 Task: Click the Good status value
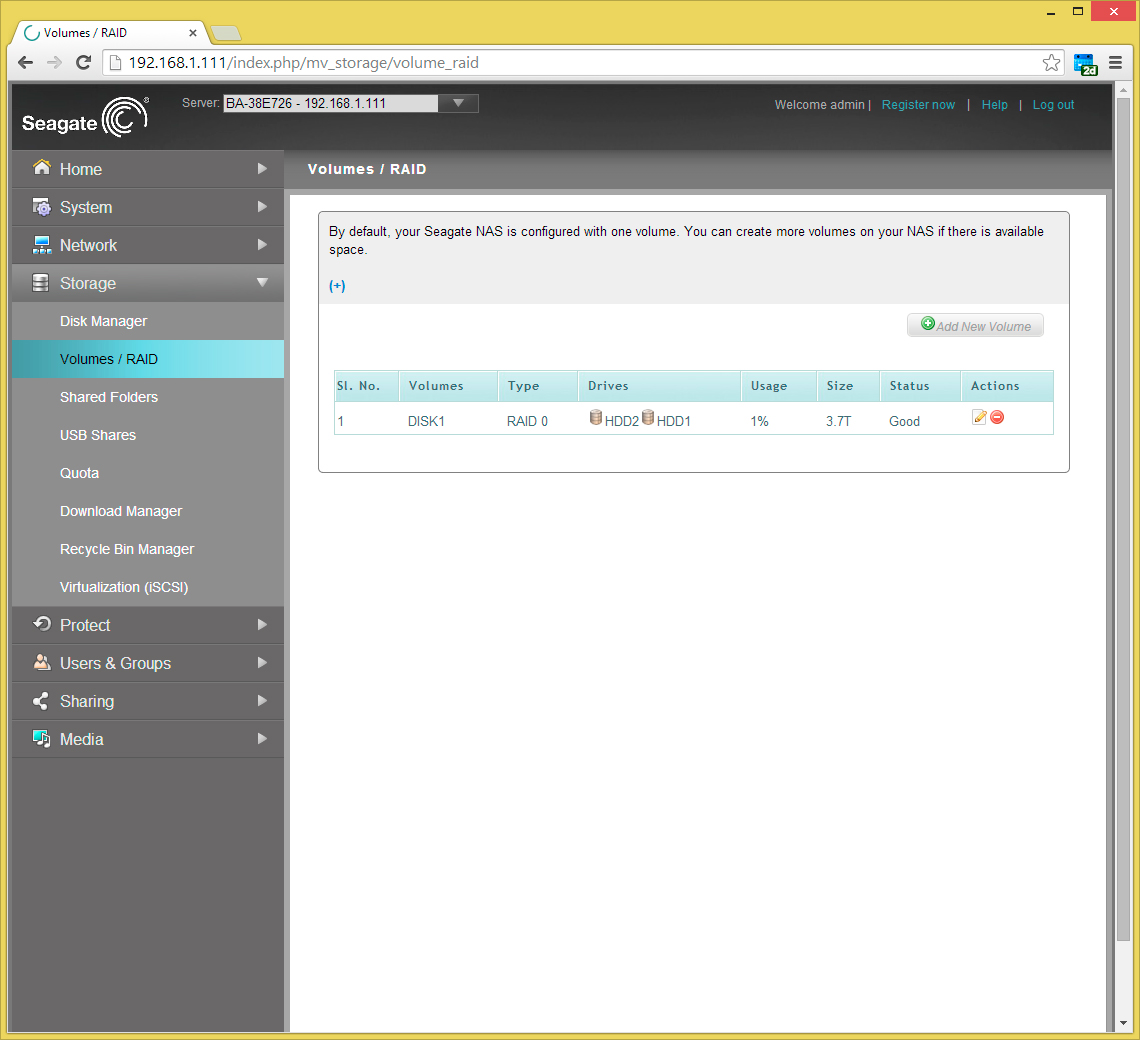click(904, 421)
